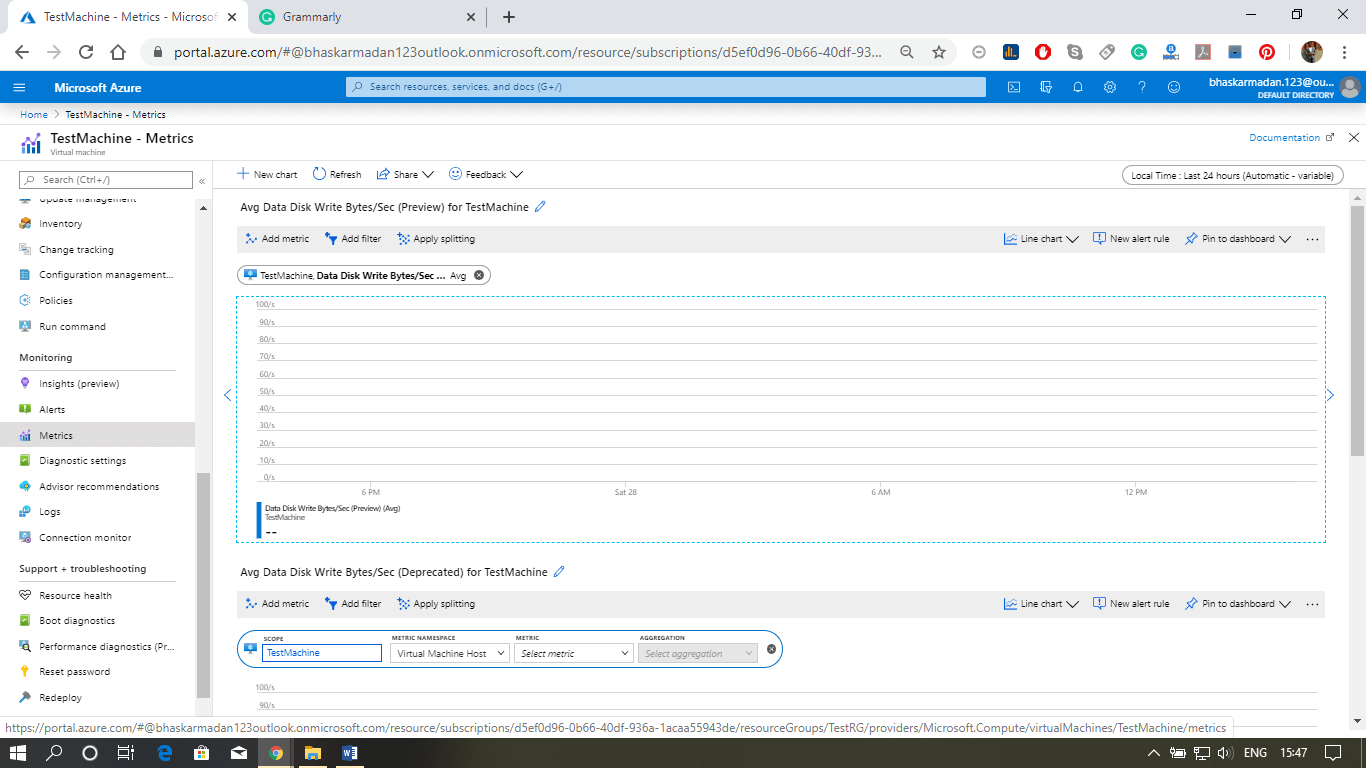Viewport: 1366px width, 768px height.
Task: Click Refresh in the metrics toolbar
Action: pyautogui.click(x=337, y=174)
